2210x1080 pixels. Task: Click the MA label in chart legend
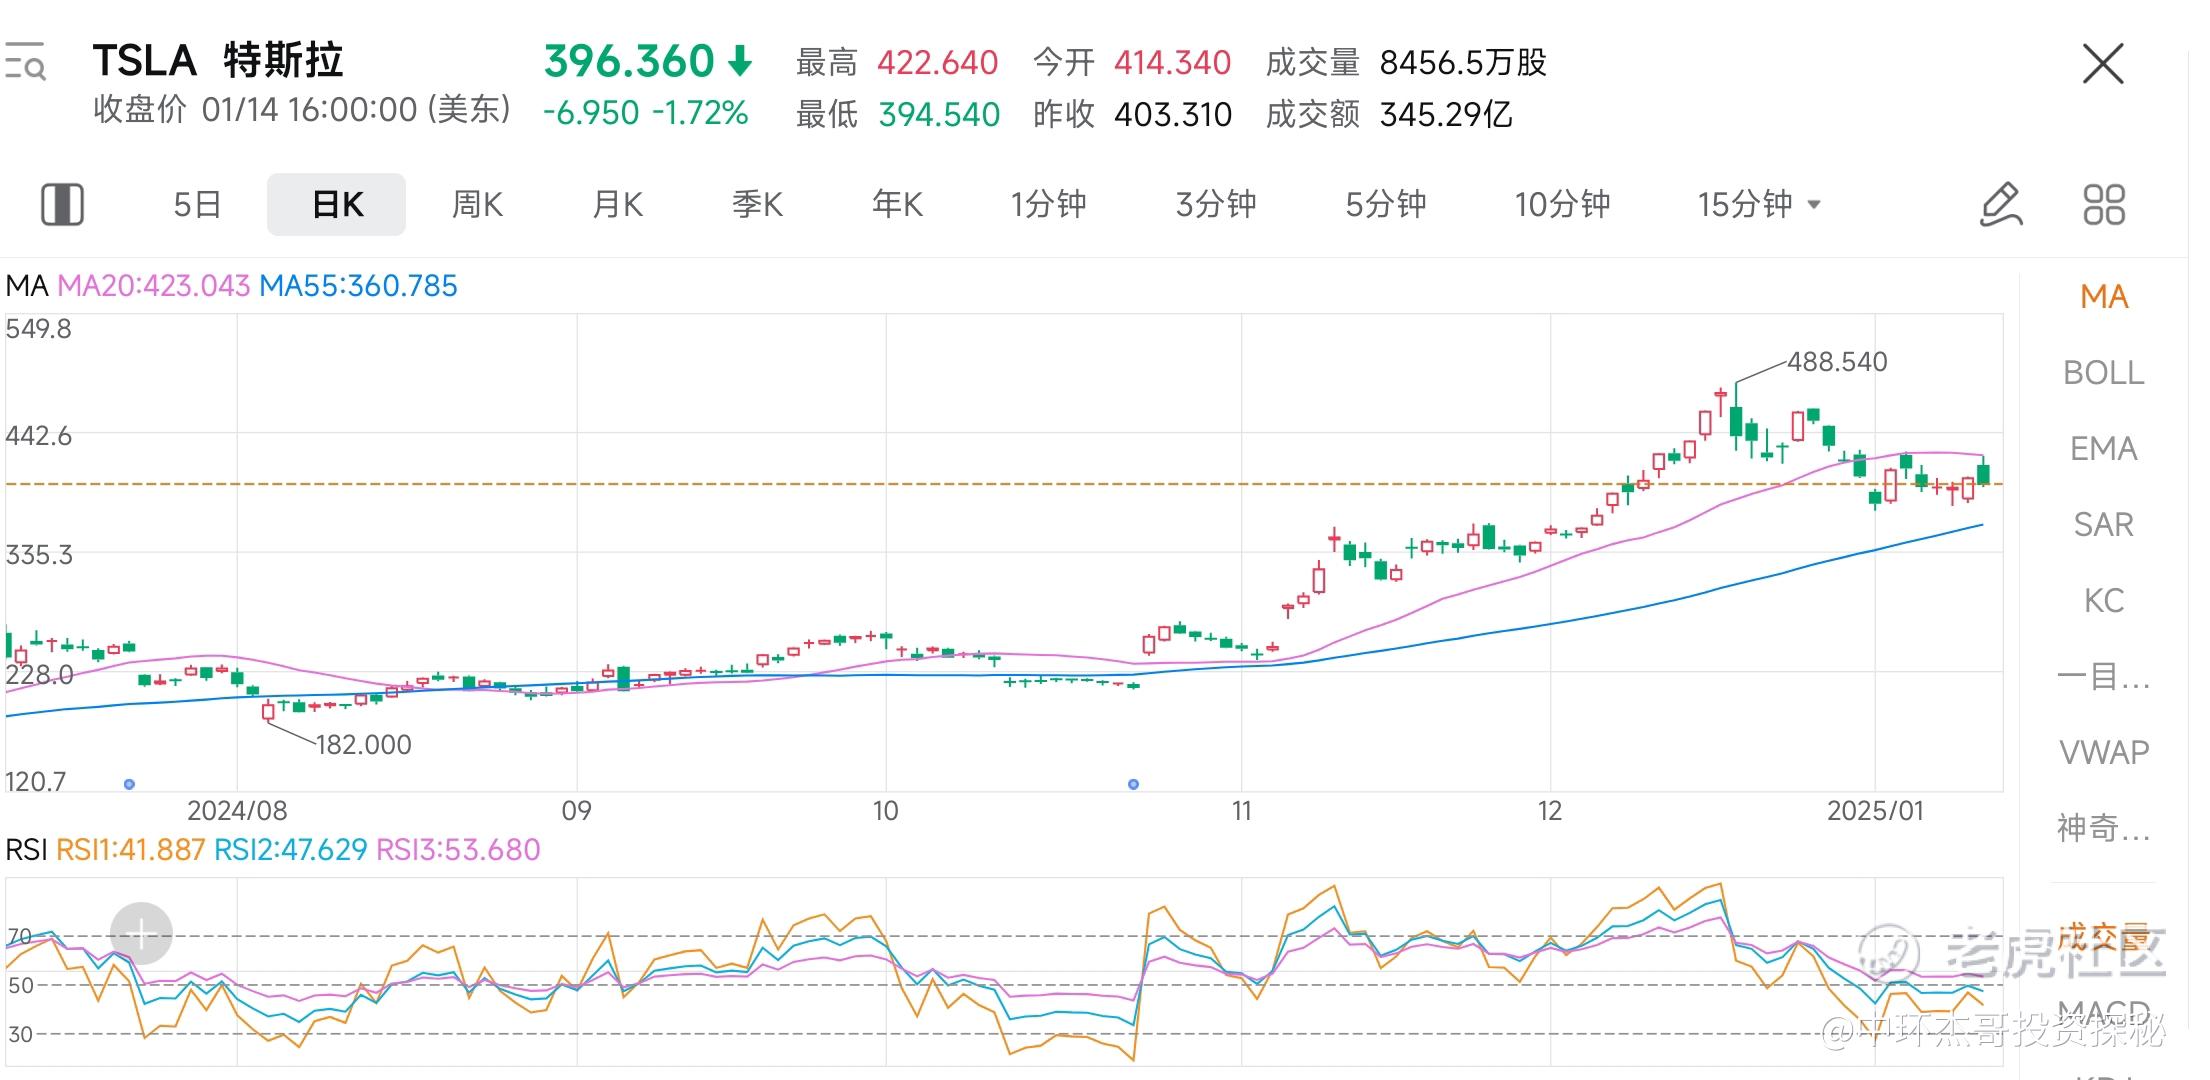pyautogui.click(x=27, y=286)
